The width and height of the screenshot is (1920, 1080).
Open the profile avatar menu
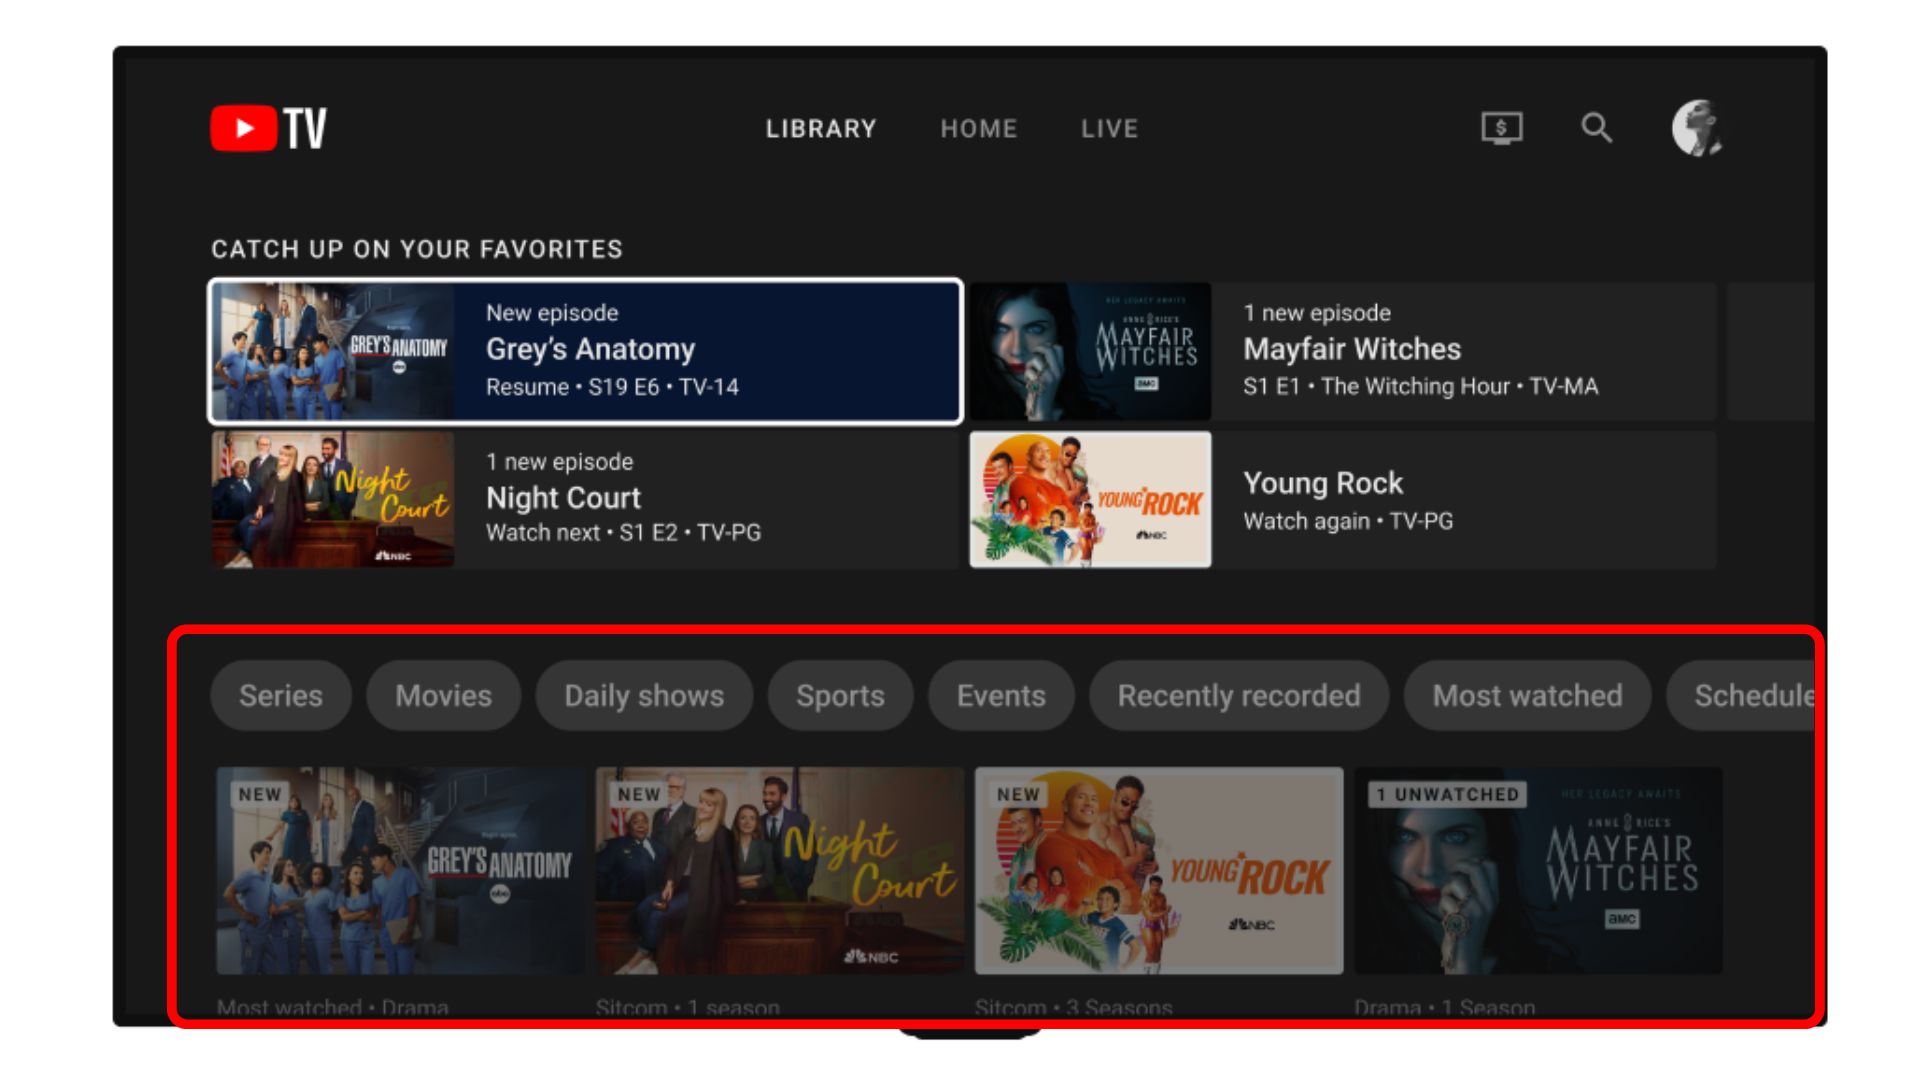1697,128
